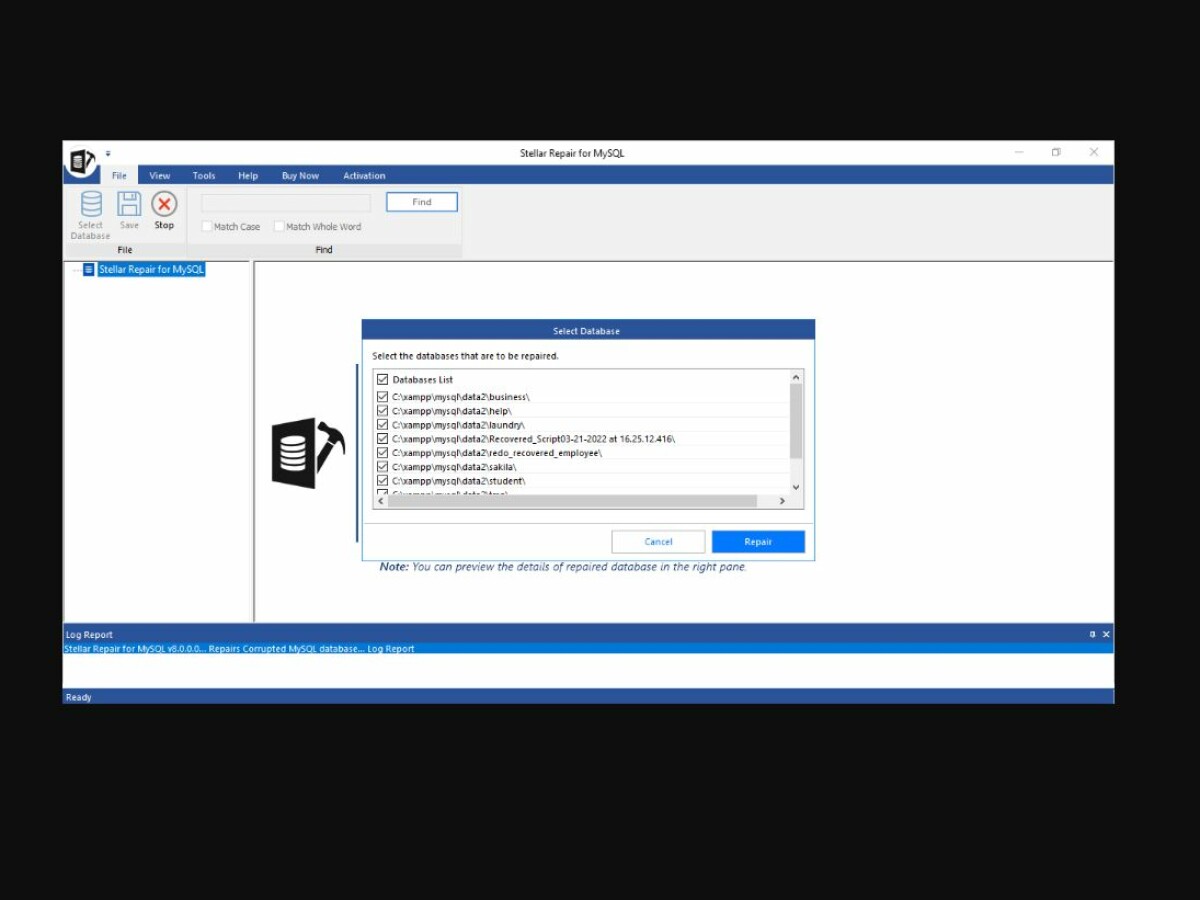Image resolution: width=1200 pixels, height=900 pixels.
Task: Click the 'C:\xampp\mysql\data2\business\' path text
Action: pyautogui.click(x=461, y=397)
